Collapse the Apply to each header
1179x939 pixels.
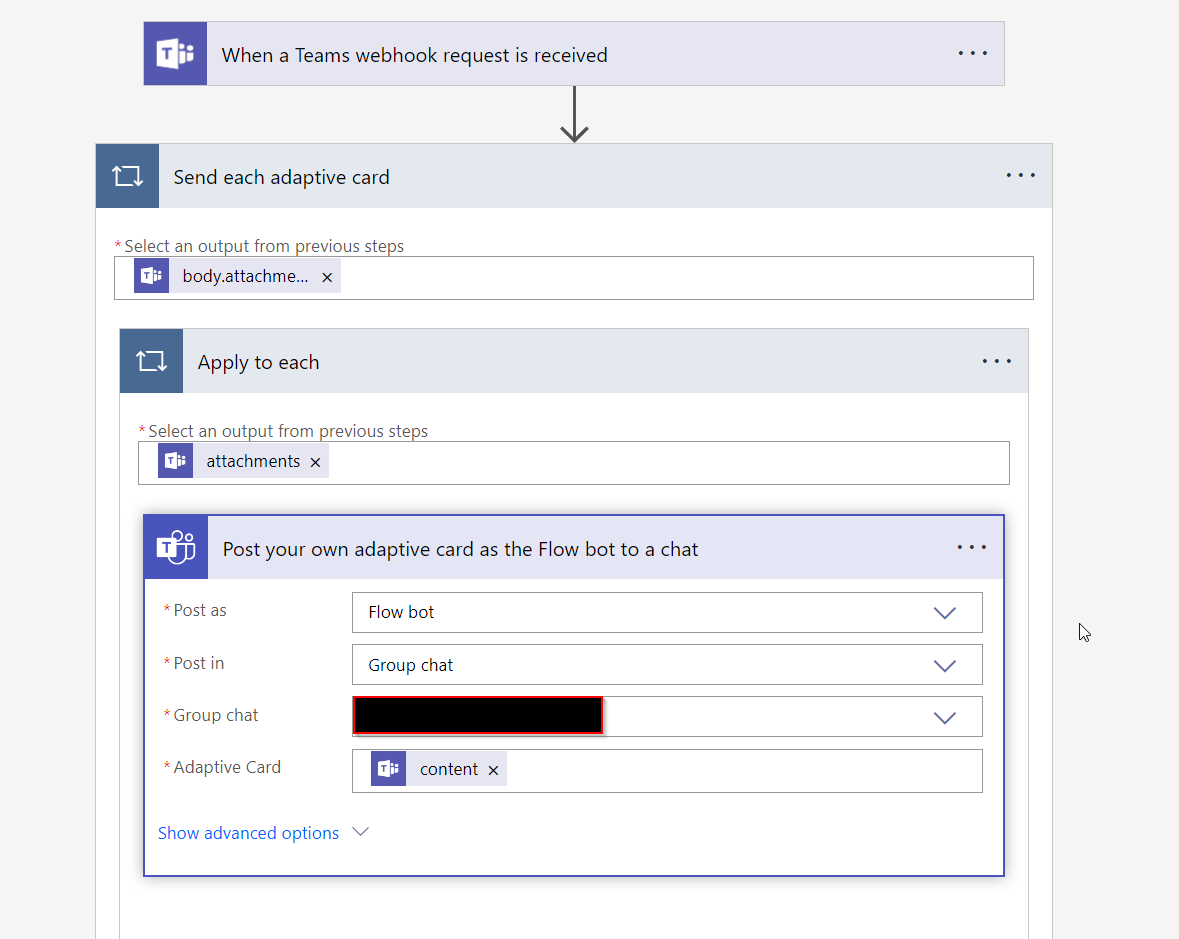[574, 361]
